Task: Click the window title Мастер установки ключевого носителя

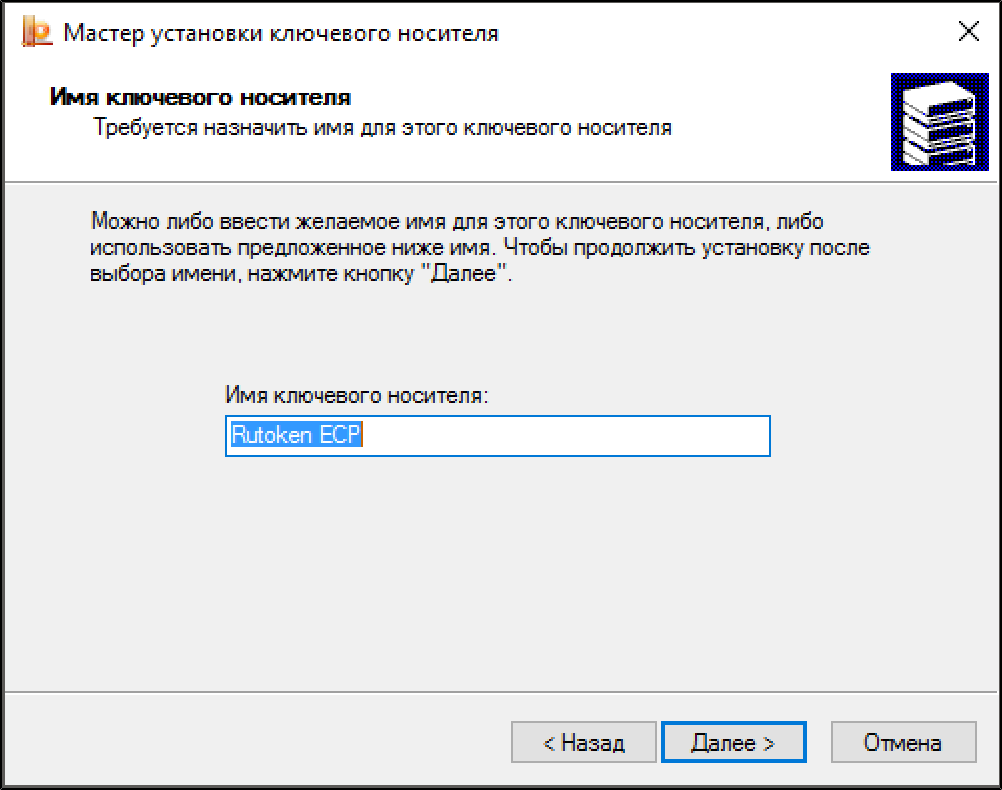Action: (x=281, y=33)
